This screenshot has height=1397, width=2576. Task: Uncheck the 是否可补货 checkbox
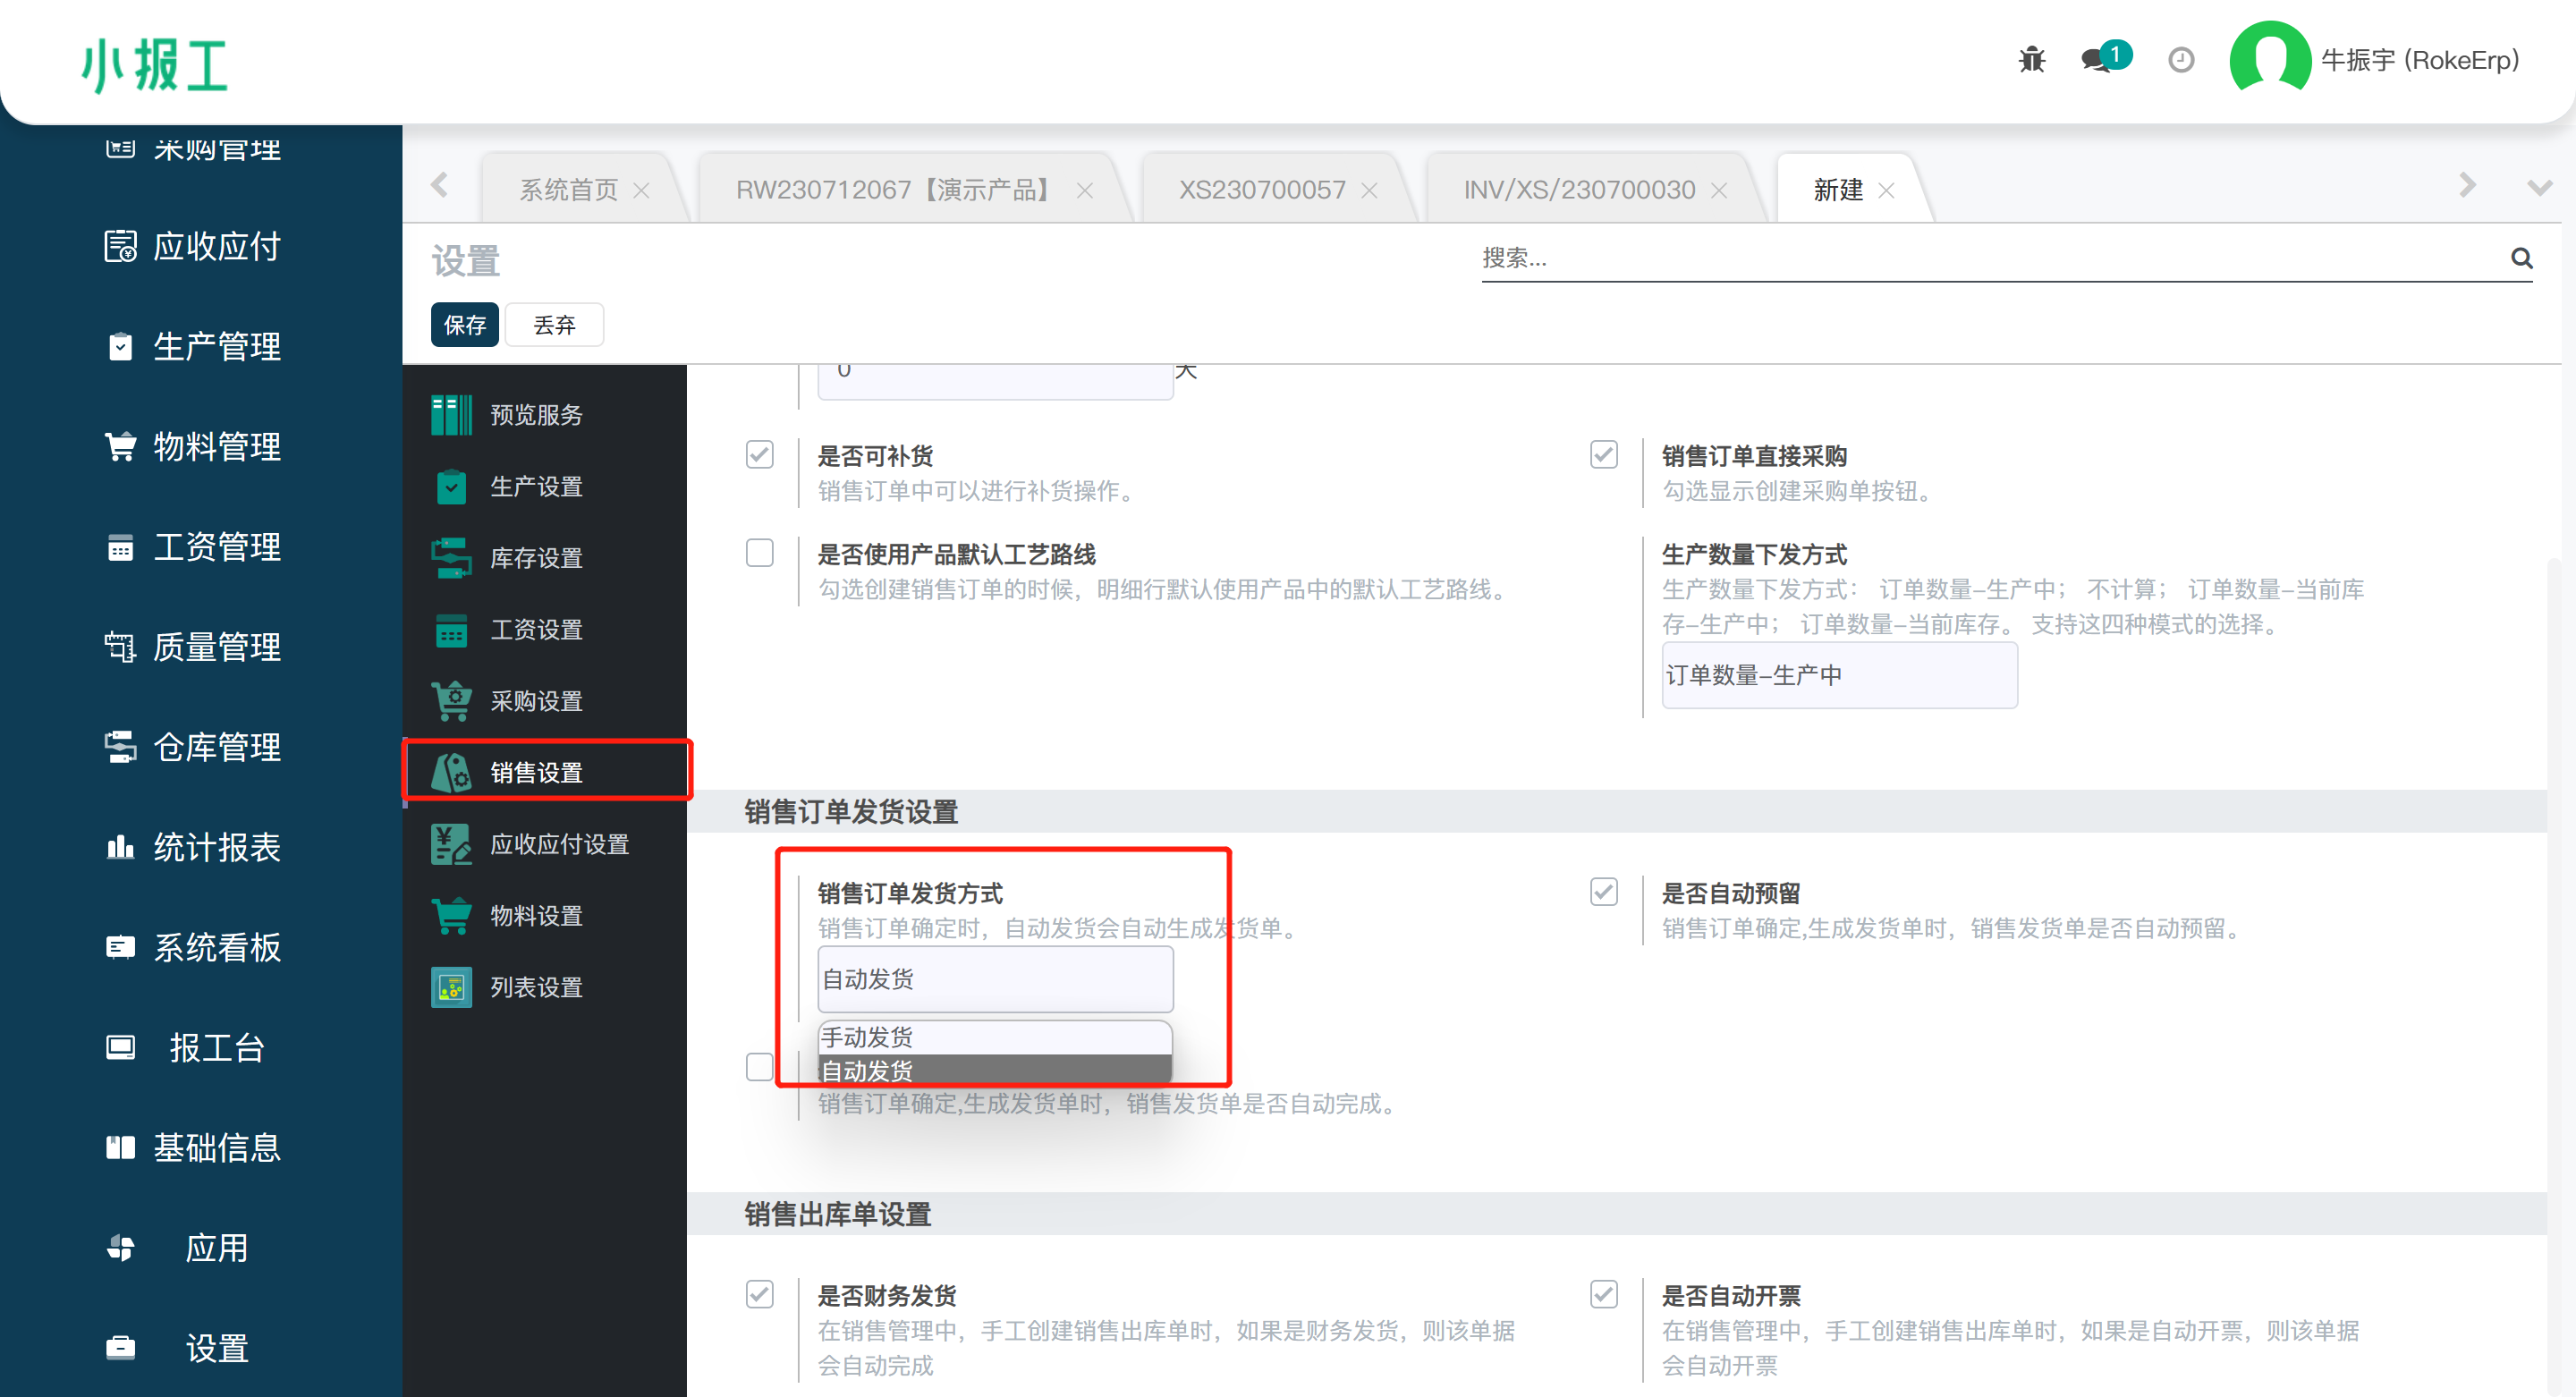click(x=760, y=455)
